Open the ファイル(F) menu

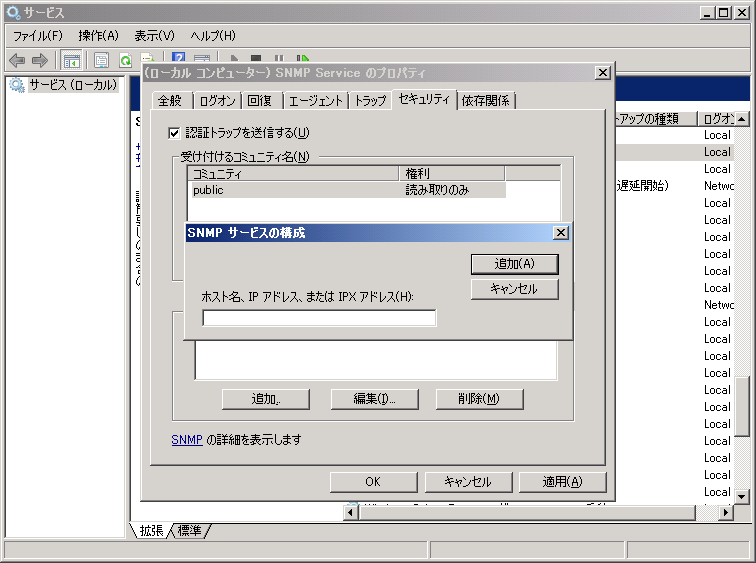(38, 36)
